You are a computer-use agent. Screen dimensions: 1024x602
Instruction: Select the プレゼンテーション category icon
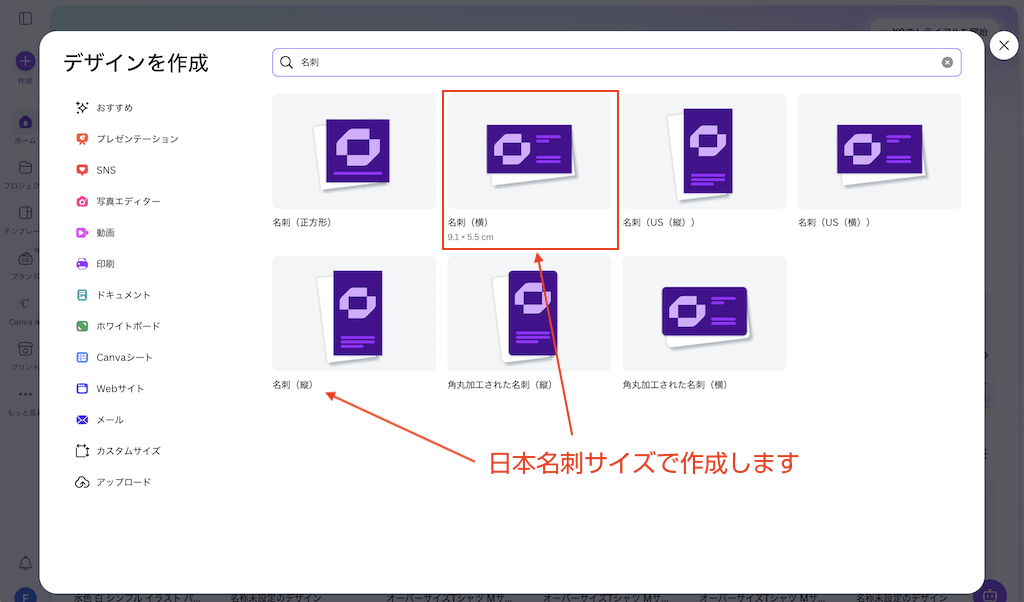82,139
